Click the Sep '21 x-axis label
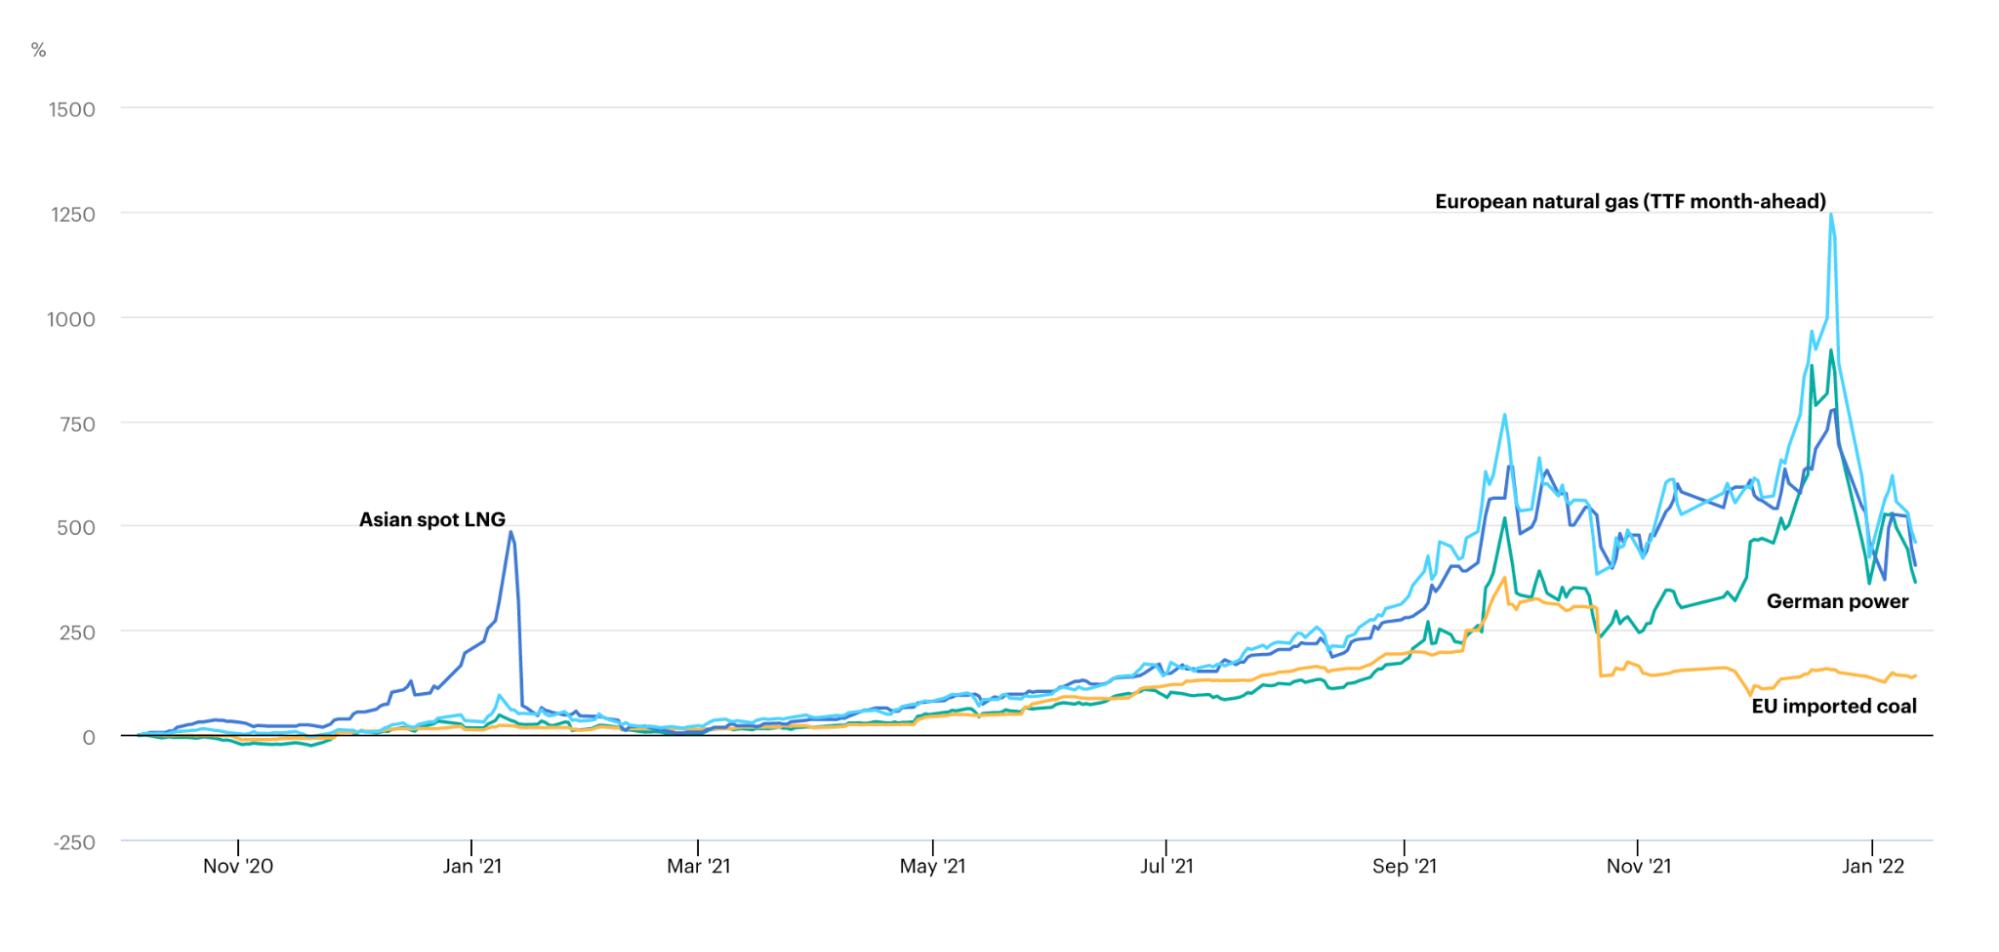Image resolution: width=1999 pixels, height=952 pixels. 1404,866
